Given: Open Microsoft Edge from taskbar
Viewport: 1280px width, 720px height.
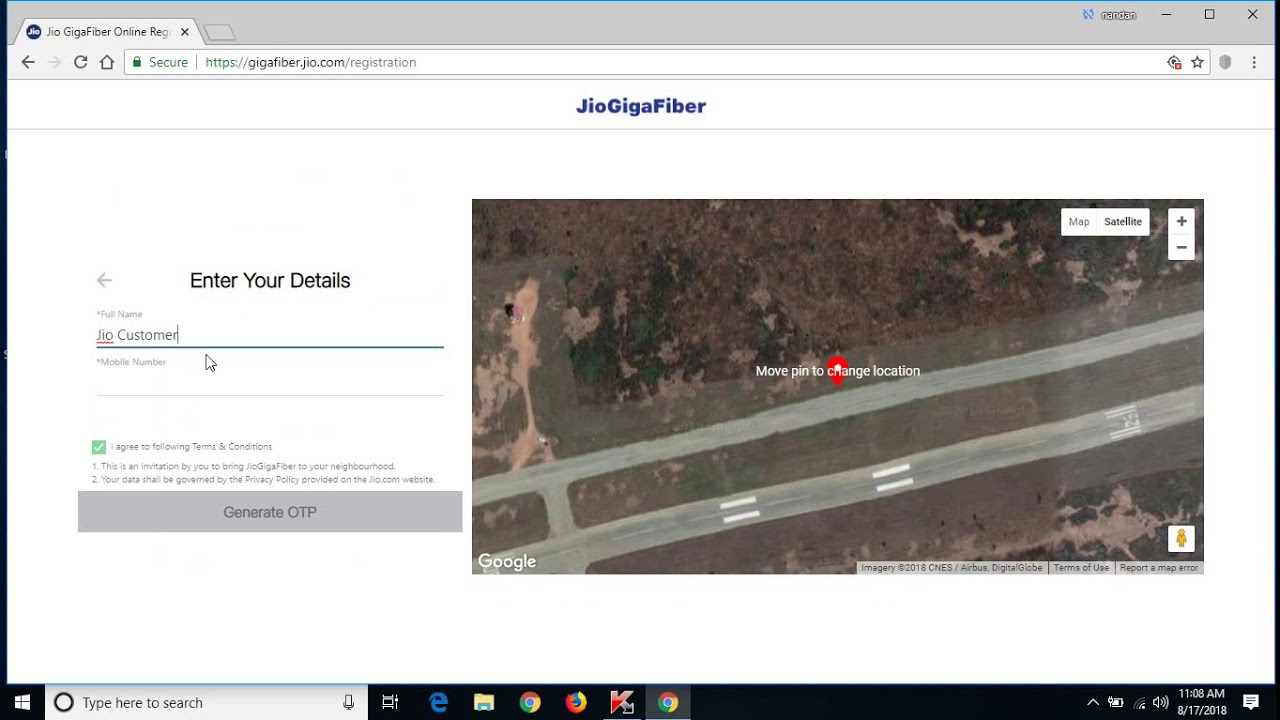Looking at the screenshot, I should [x=438, y=702].
